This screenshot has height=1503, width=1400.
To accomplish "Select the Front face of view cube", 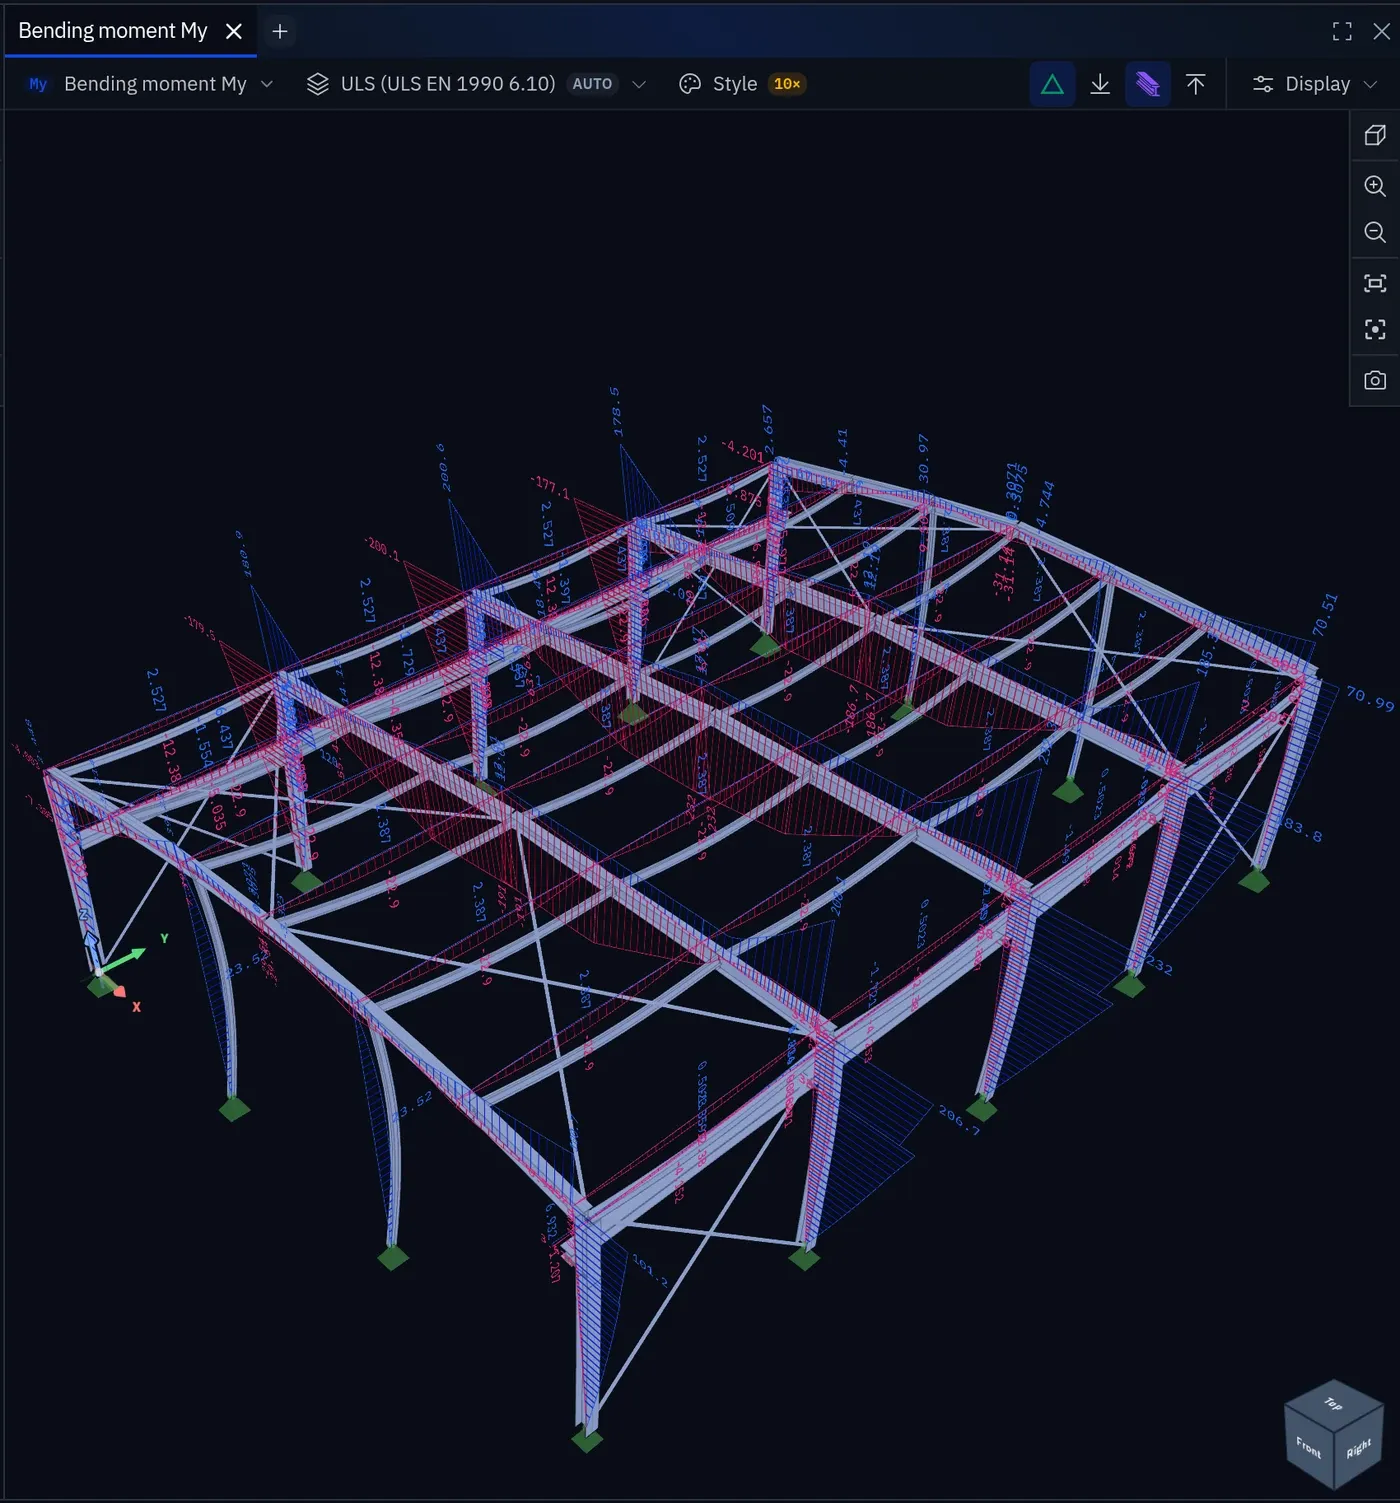I will click(x=1308, y=1448).
